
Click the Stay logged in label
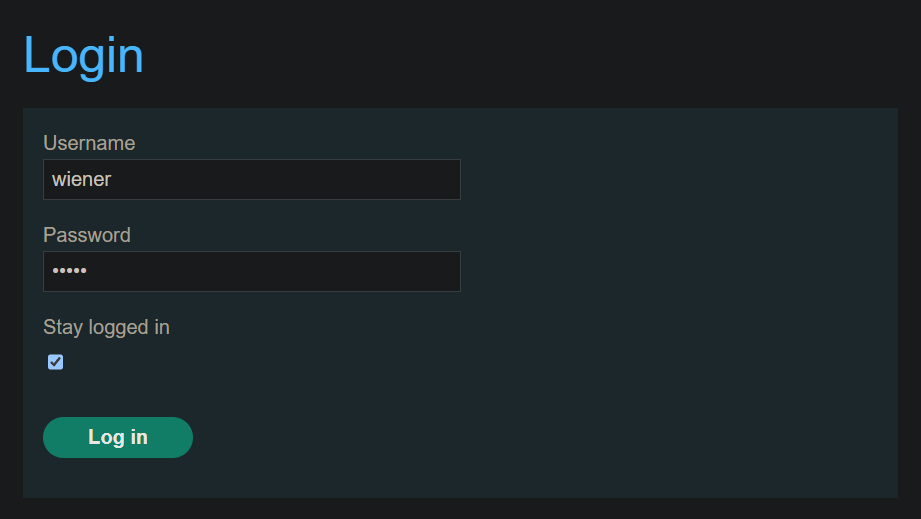pos(106,327)
